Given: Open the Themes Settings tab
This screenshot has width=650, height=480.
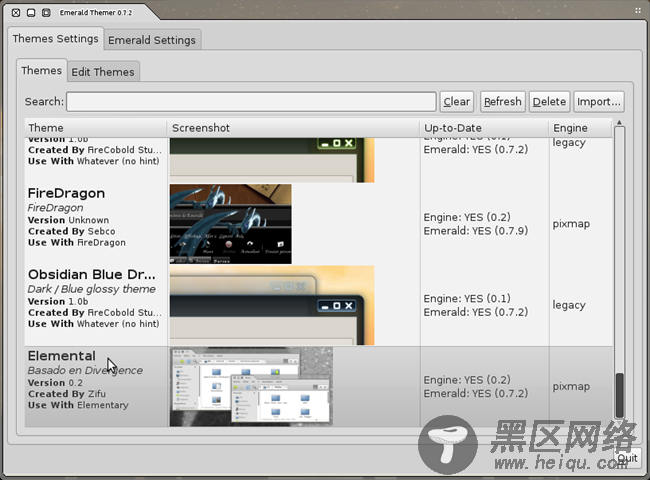Looking at the screenshot, I should (56, 39).
